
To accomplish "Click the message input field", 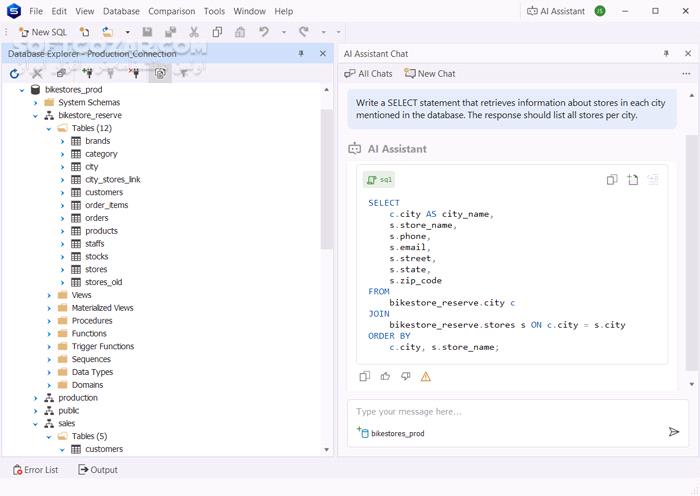I will (518, 412).
